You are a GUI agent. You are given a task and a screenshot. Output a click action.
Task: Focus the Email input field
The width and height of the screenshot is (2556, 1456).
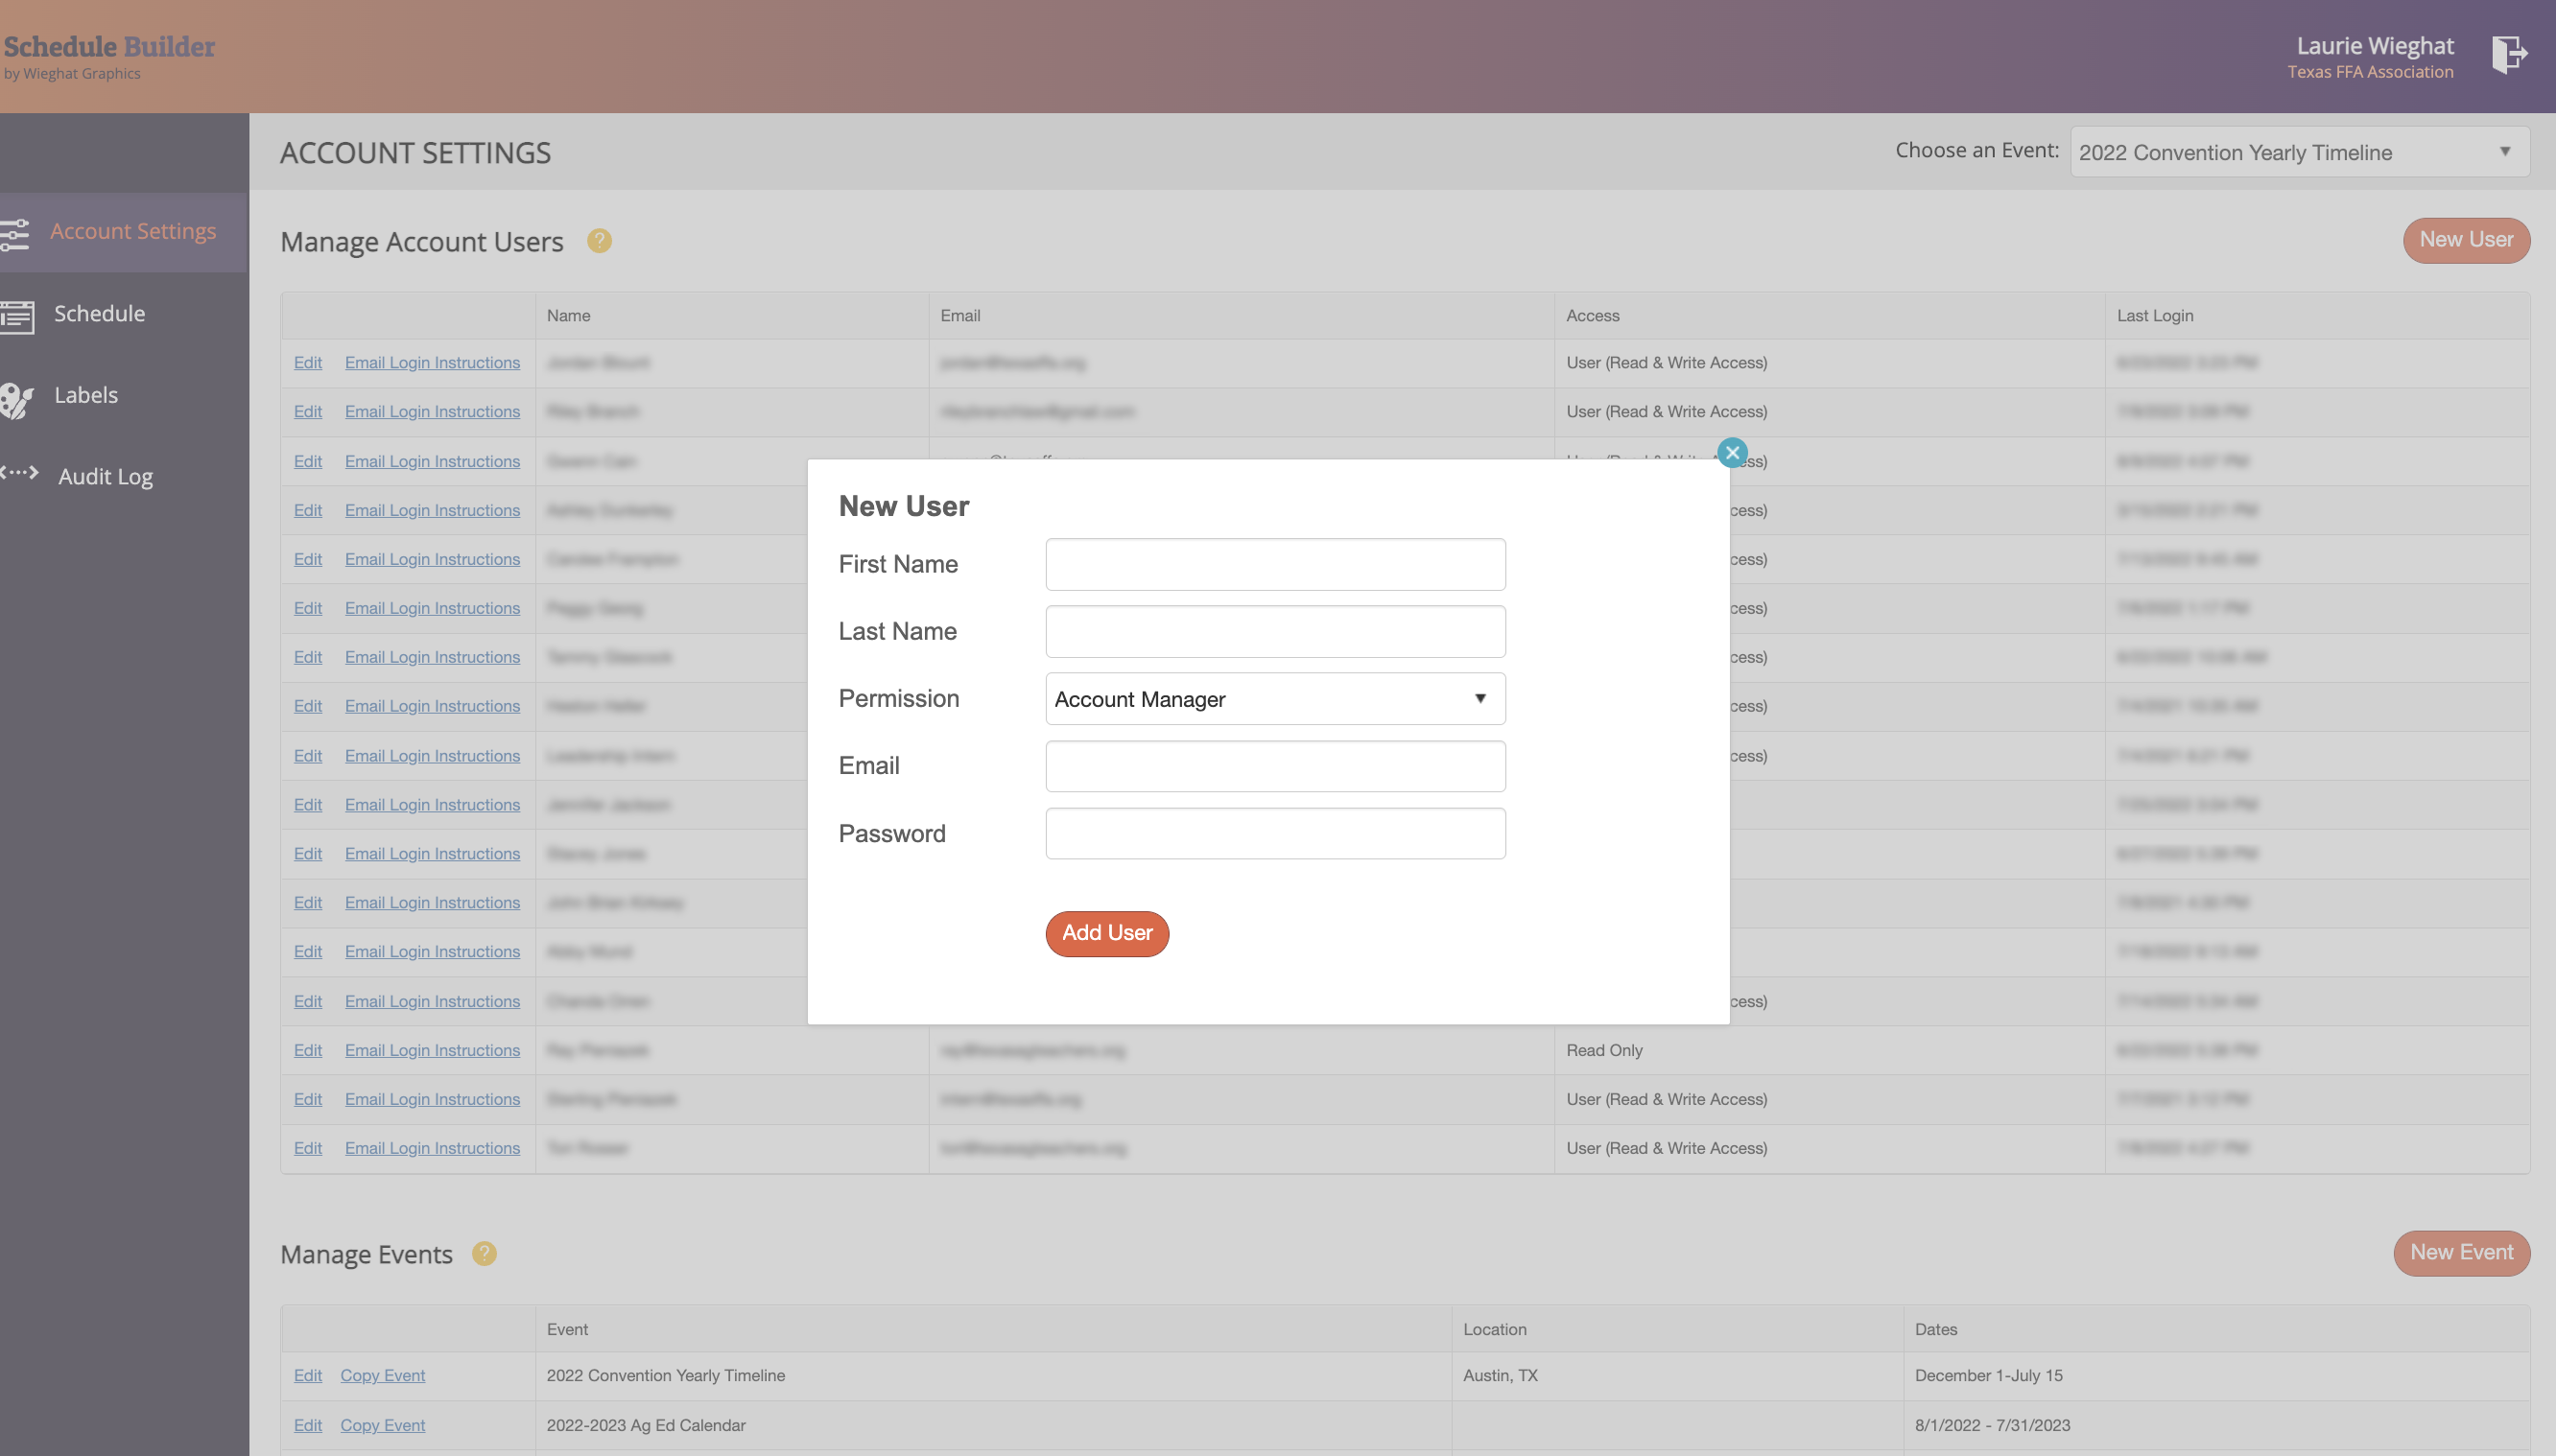1275,766
